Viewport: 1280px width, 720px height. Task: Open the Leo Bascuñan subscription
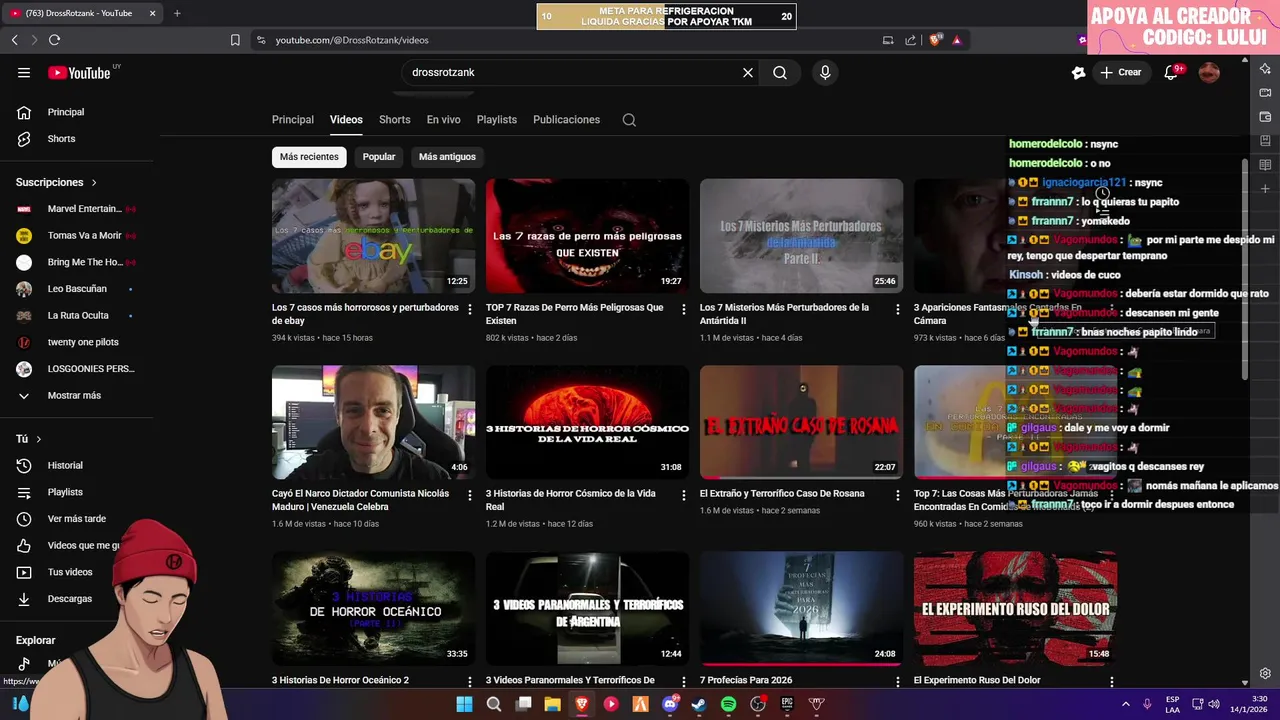tap(76, 289)
